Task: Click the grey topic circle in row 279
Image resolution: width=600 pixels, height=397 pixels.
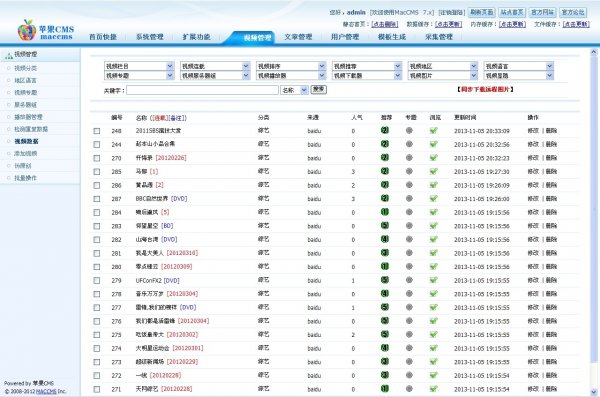Action: click(409, 280)
